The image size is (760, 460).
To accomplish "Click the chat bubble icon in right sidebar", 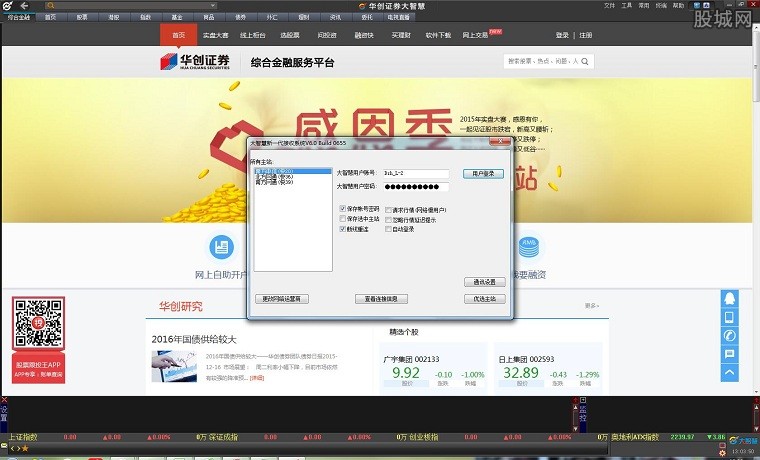I will coord(729,353).
